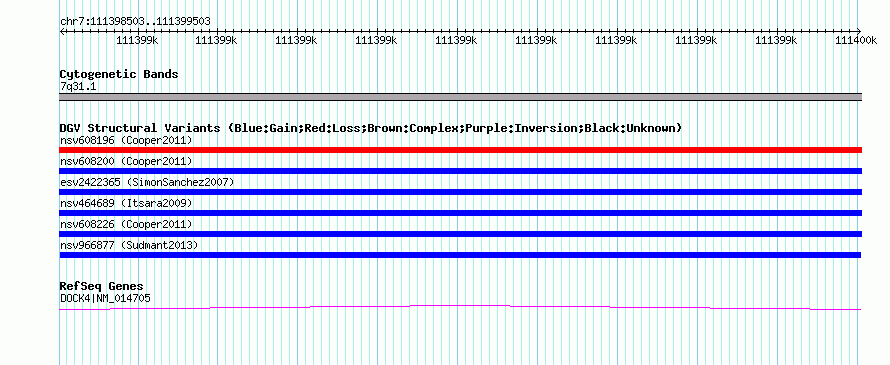The height and width of the screenshot is (365, 890).
Task: Open the nsv608196 (Cooper2011) variant label
Action: pos(126,140)
